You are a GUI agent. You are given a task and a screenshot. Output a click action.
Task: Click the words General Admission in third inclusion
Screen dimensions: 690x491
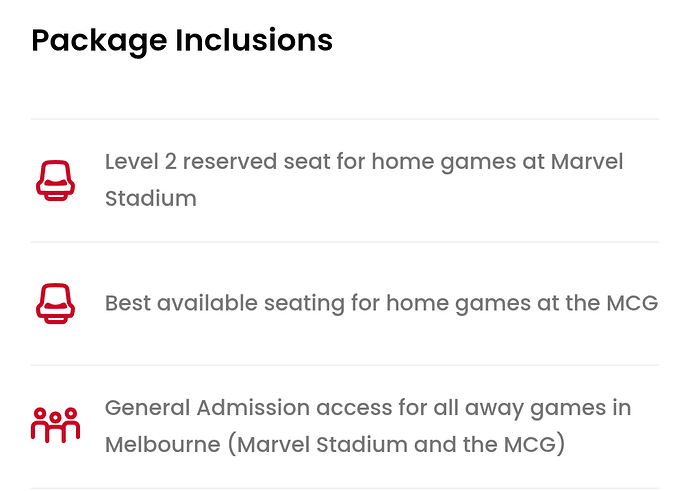coord(207,407)
